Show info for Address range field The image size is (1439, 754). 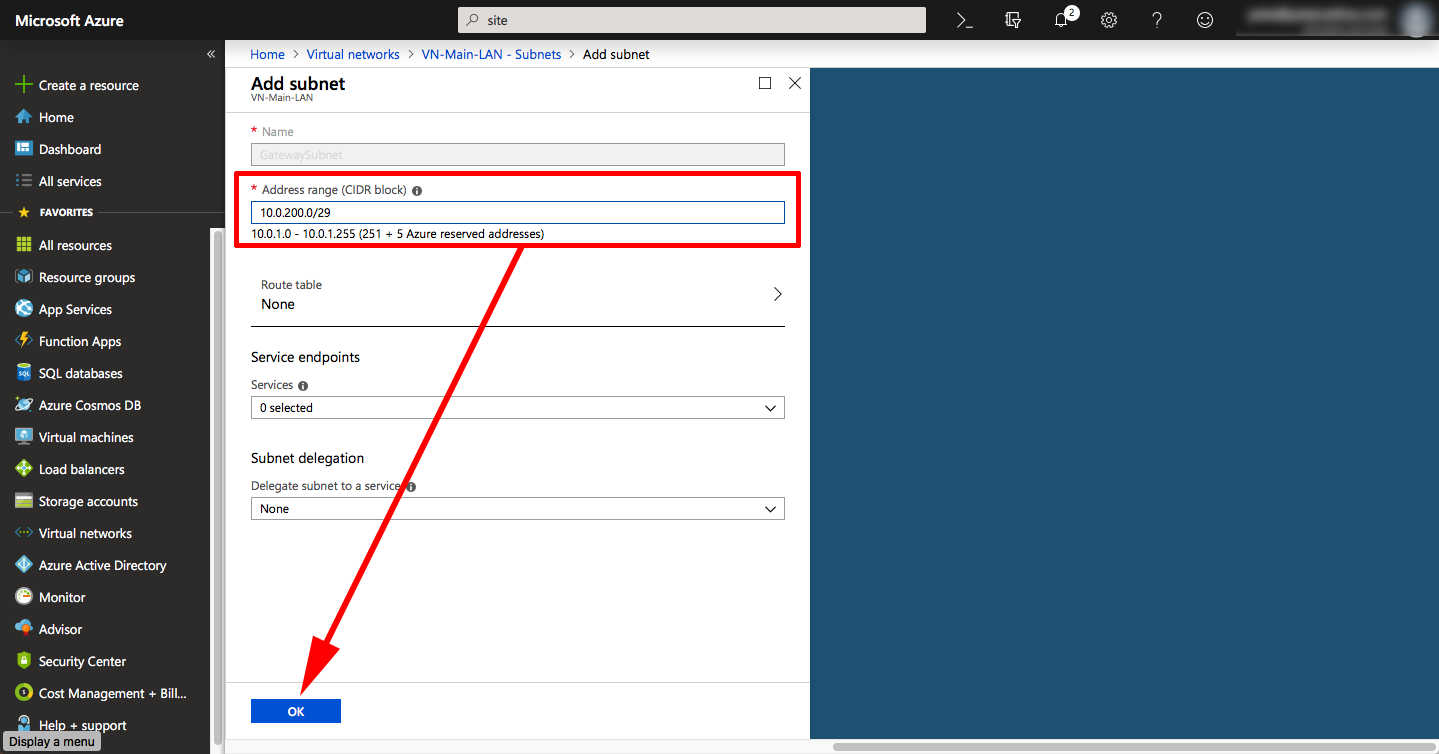pyautogui.click(x=417, y=190)
